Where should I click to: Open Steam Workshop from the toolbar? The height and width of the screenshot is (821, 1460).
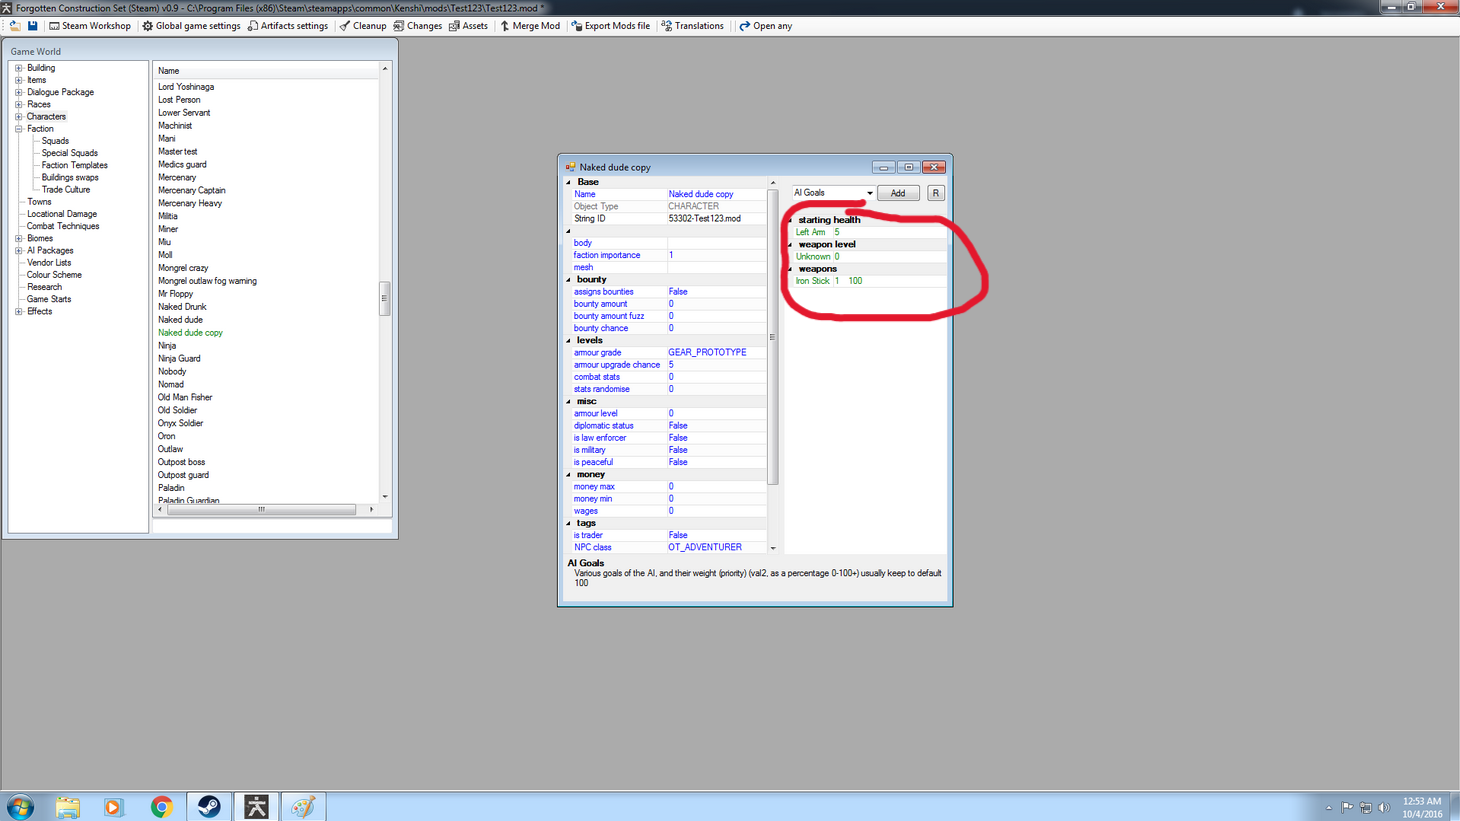(90, 26)
